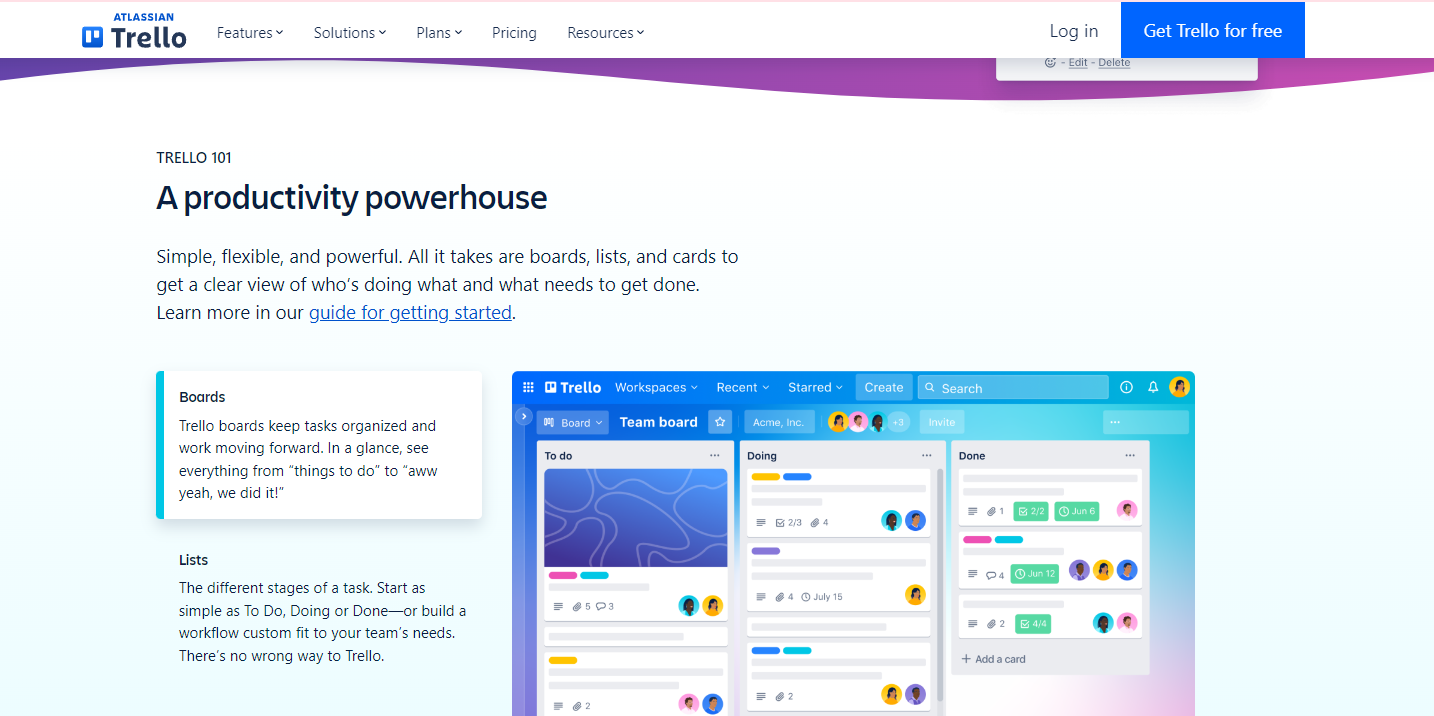Click the comments badge showing 4 in Done
The width and height of the screenshot is (1434, 716).
(995, 574)
